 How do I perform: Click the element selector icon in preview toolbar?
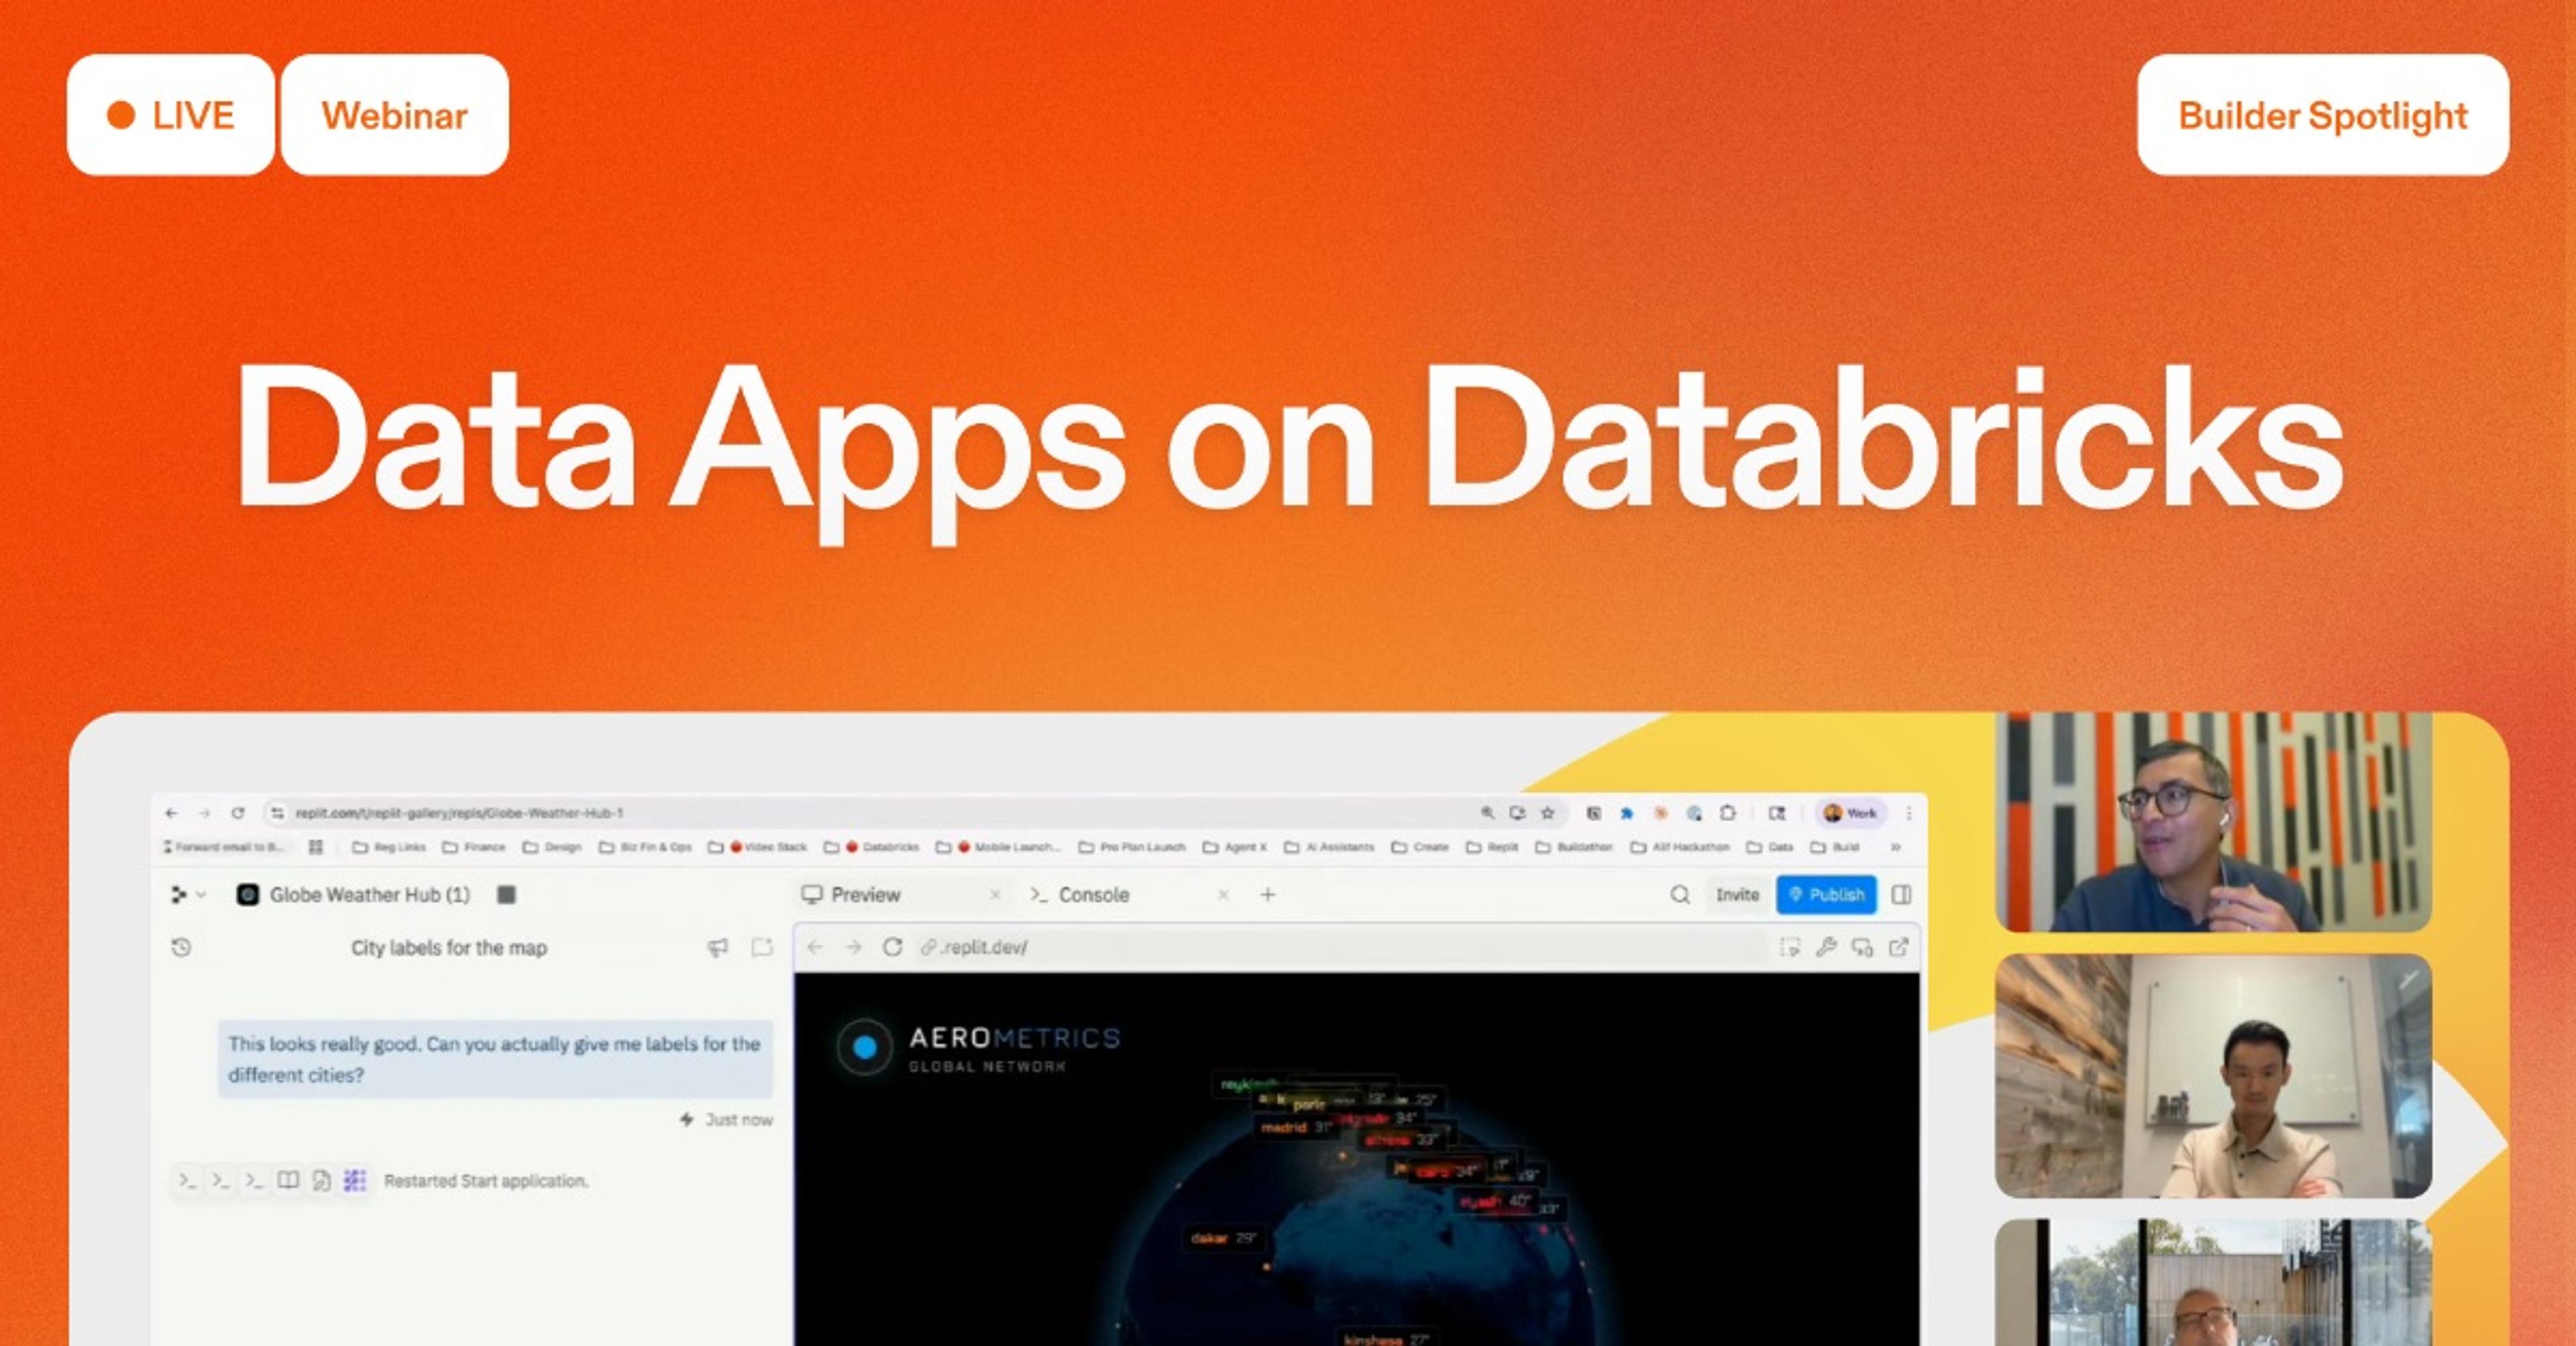[1790, 947]
